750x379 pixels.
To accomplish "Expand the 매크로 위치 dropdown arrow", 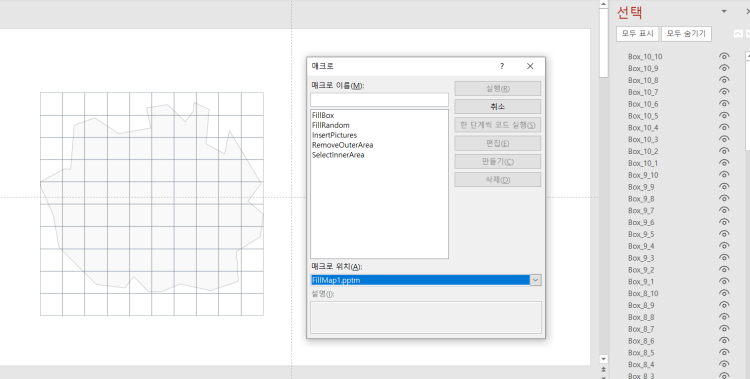I will tap(536, 280).
